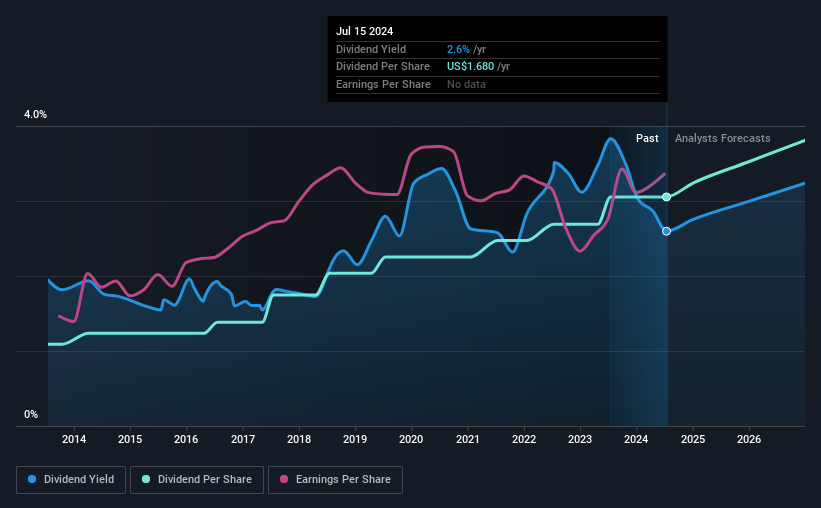Click the Past section label
Screen dimensions: 821x508
tap(647, 138)
